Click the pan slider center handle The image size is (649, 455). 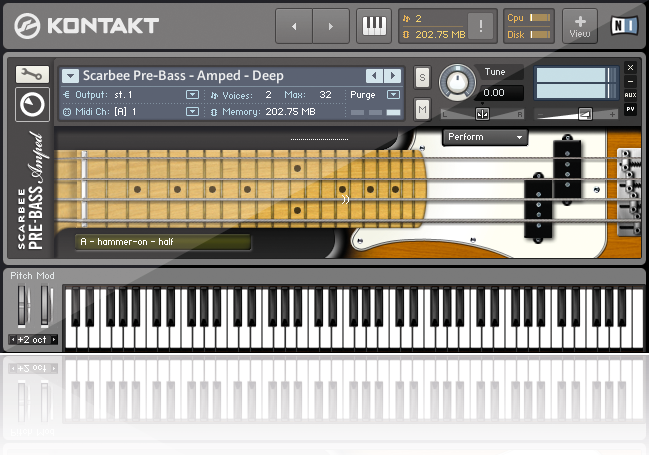(x=482, y=114)
